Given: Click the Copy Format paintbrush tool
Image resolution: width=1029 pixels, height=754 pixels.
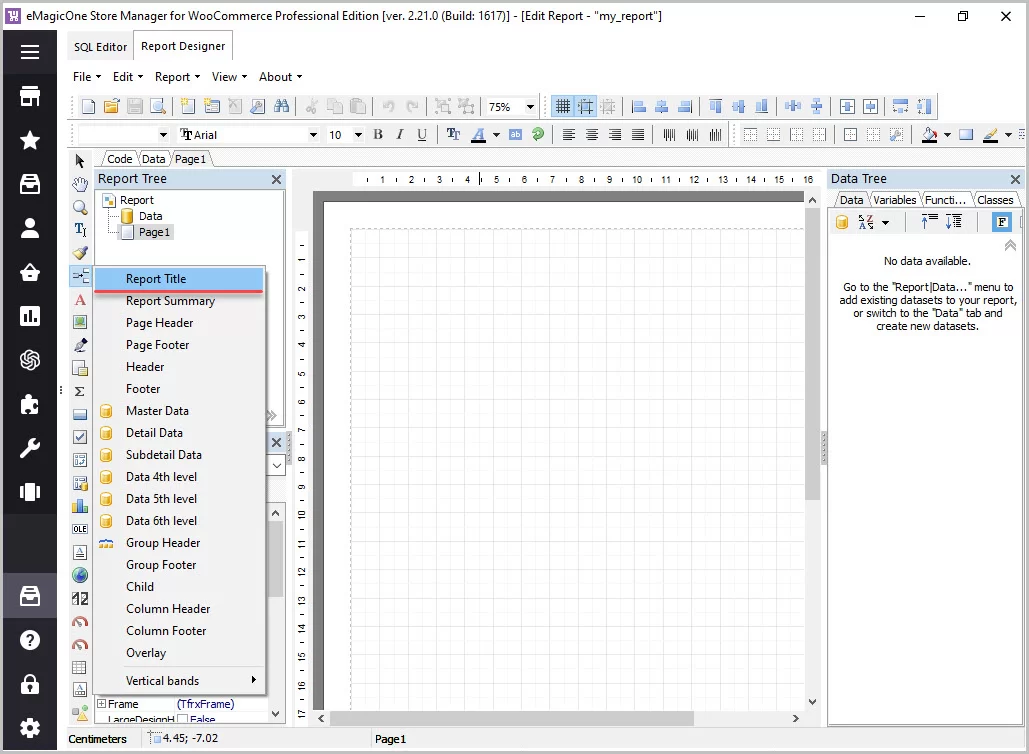Looking at the screenshot, I should click(x=80, y=253).
